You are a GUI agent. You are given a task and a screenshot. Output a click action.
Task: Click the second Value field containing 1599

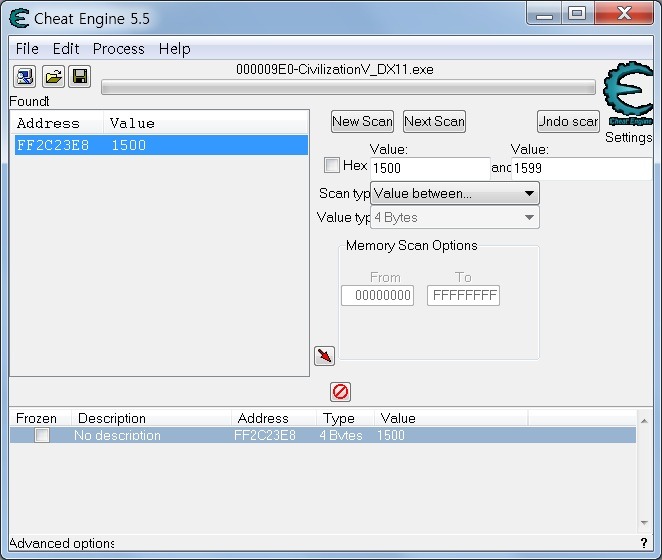pos(582,168)
